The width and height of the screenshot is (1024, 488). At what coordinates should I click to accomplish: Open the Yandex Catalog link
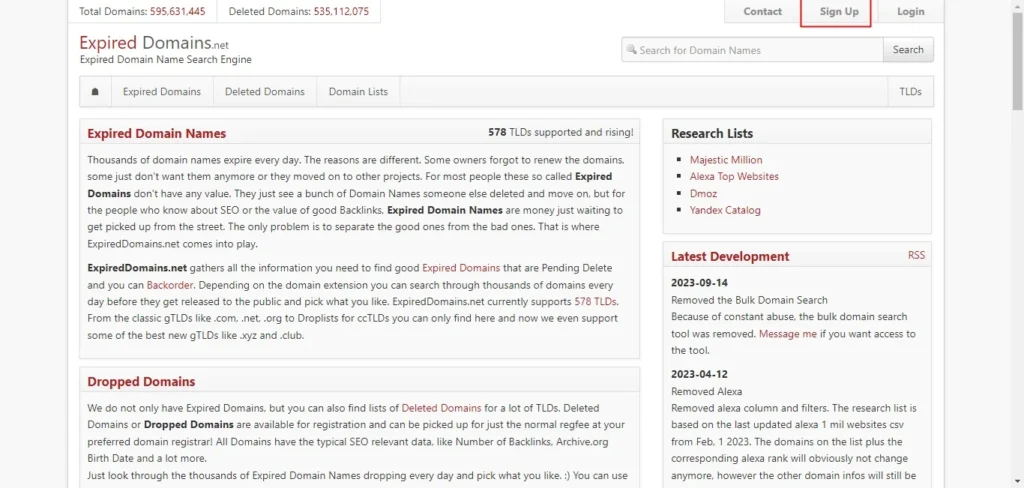(724, 211)
